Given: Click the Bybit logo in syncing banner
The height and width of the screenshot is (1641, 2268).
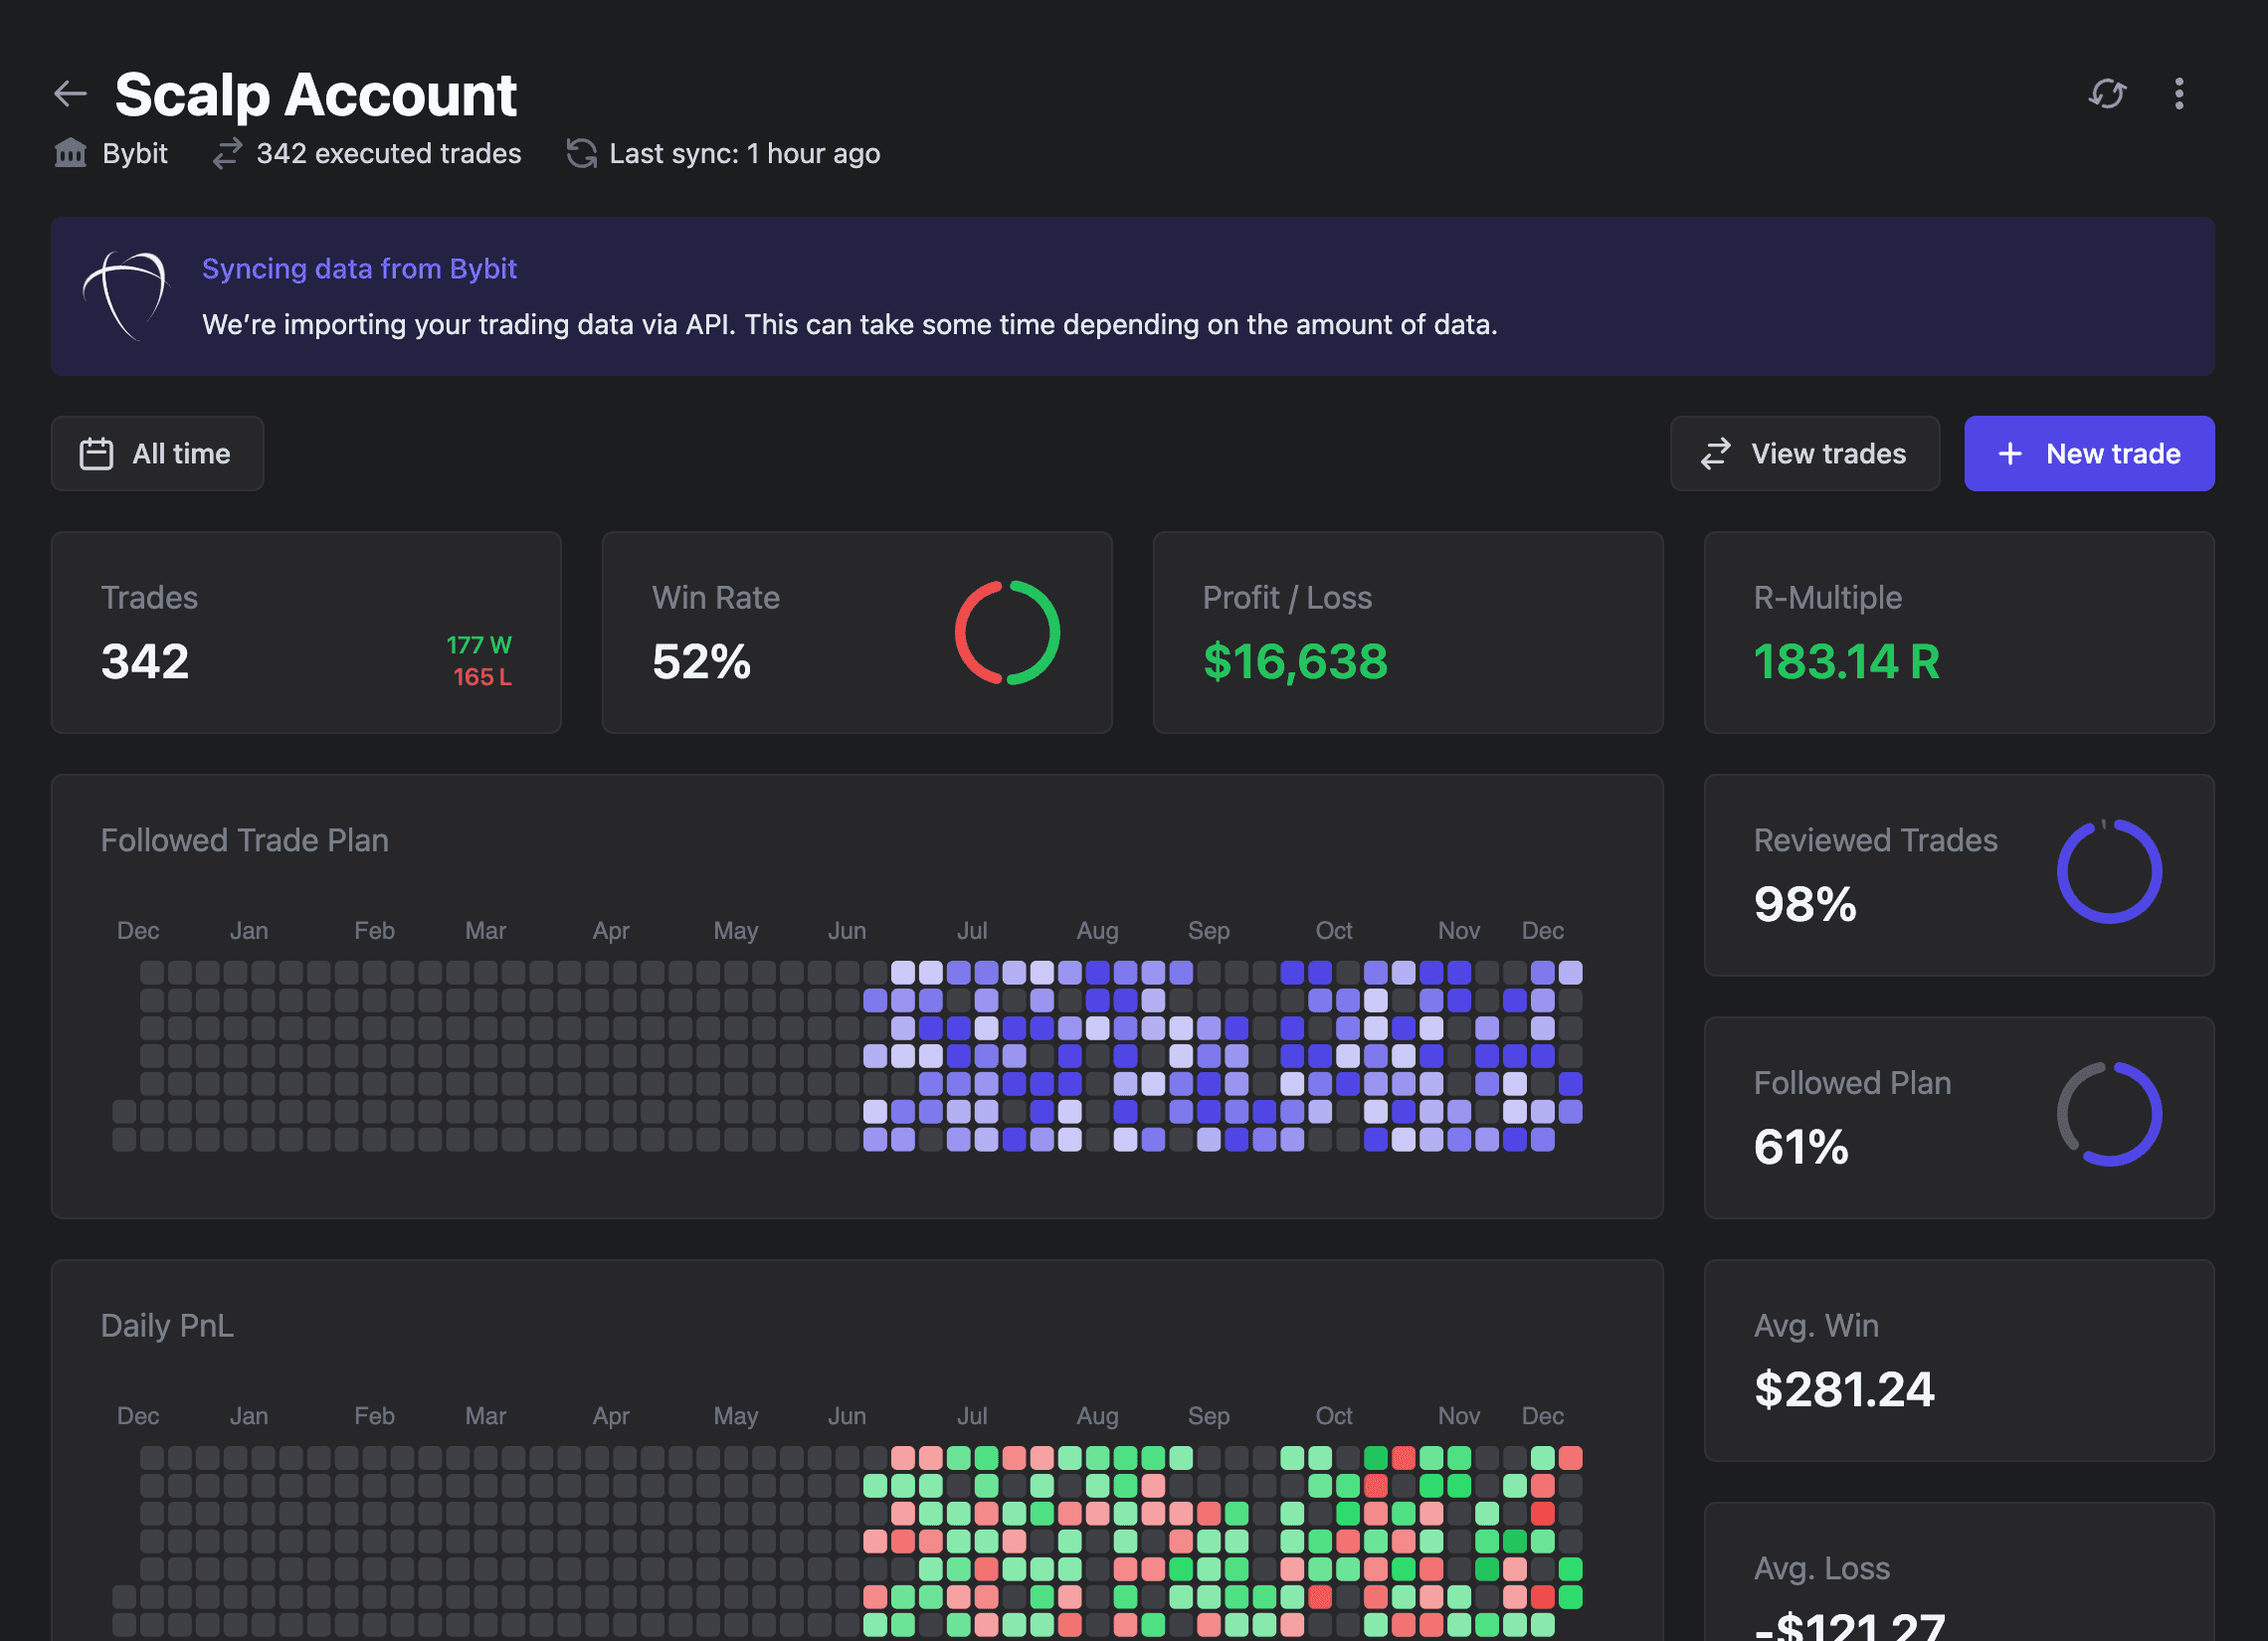Looking at the screenshot, I should click(127, 295).
